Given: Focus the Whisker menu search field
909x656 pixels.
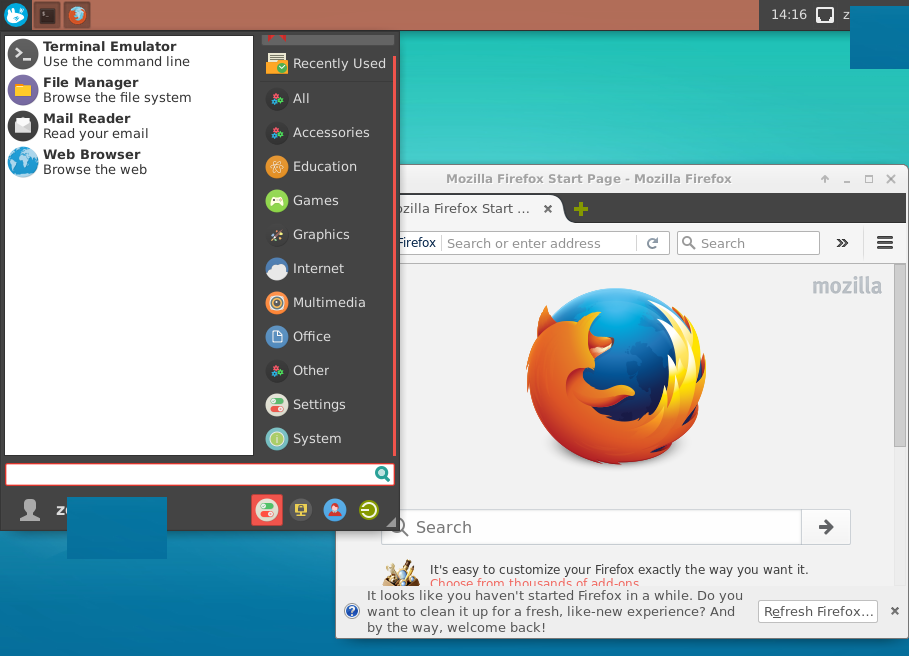Looking at the screenshot, I should tap(200, 474).
